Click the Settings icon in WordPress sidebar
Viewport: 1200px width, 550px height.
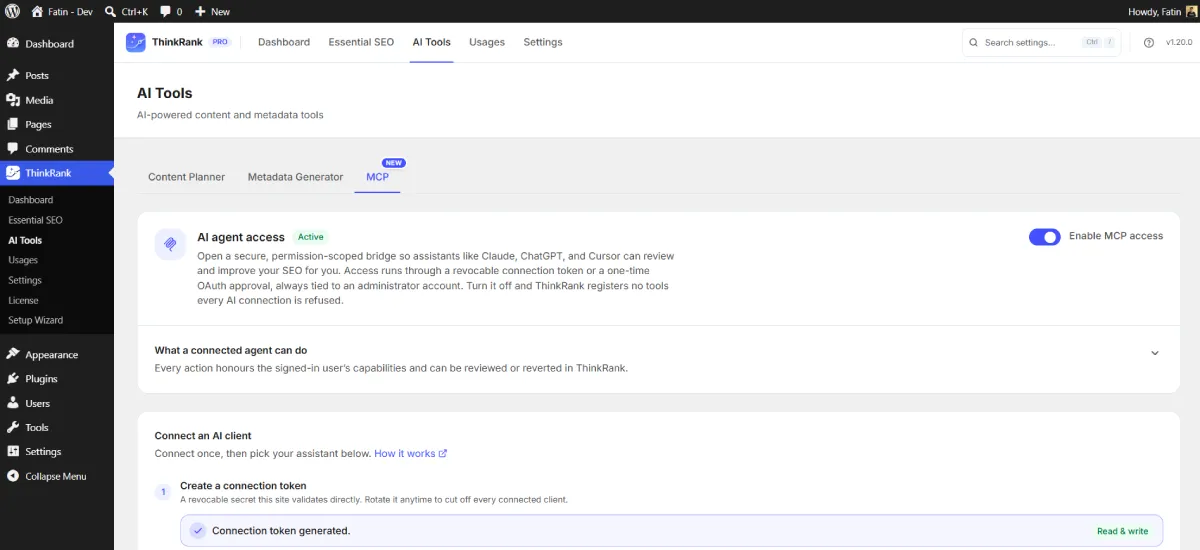[x=13, y=452]
